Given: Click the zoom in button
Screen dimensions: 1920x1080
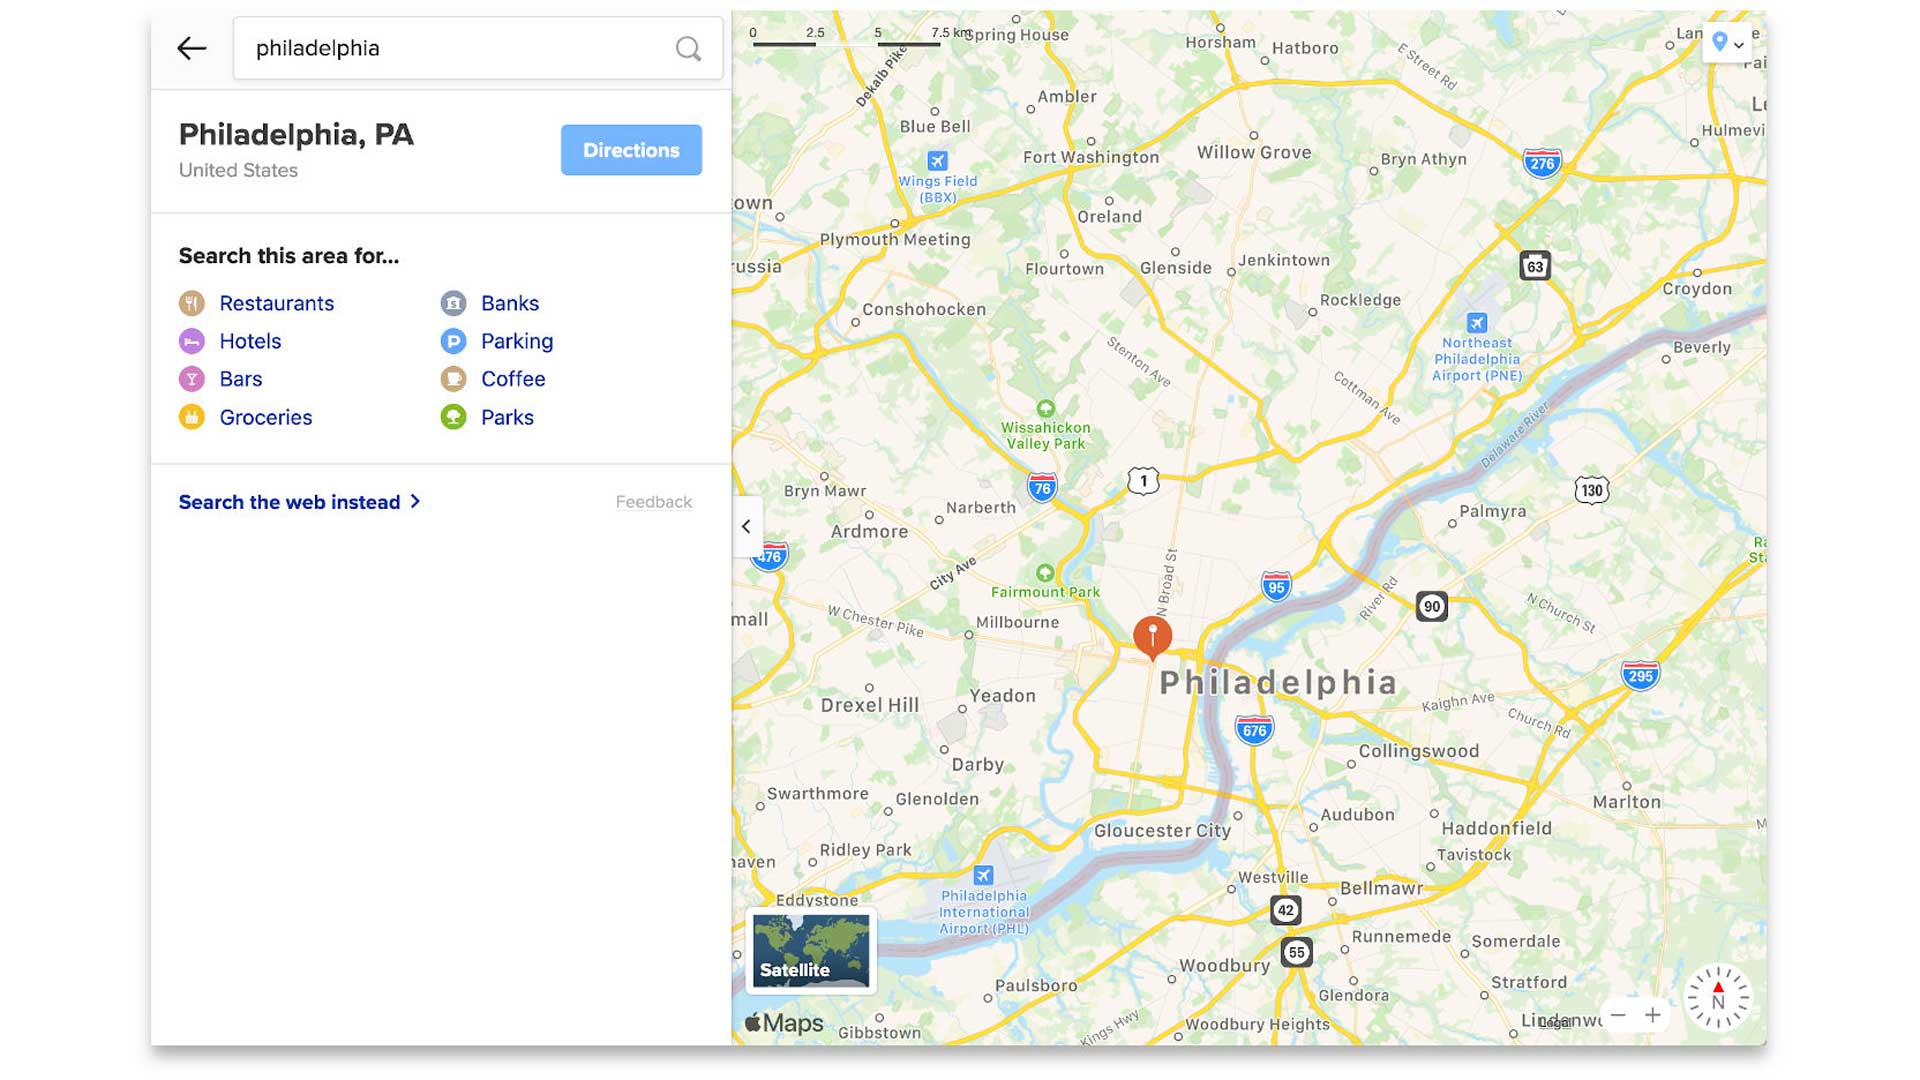Looking at the screenshot, I should [x=1654, y=1013].
